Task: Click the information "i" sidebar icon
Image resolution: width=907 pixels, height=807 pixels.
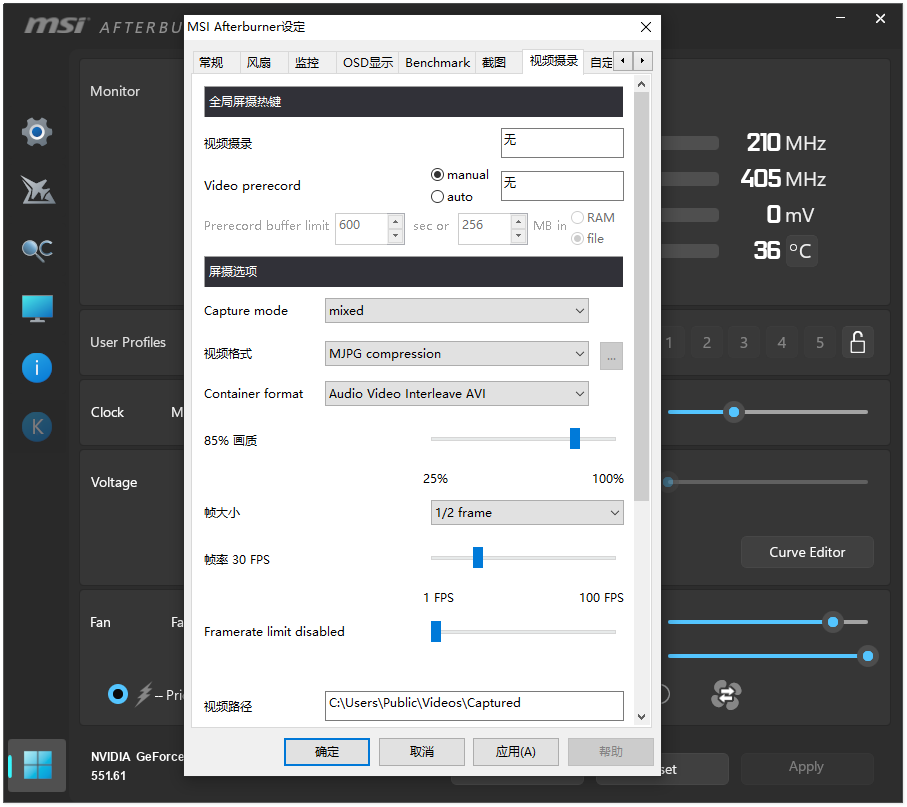Action: (x=36, y=368)
